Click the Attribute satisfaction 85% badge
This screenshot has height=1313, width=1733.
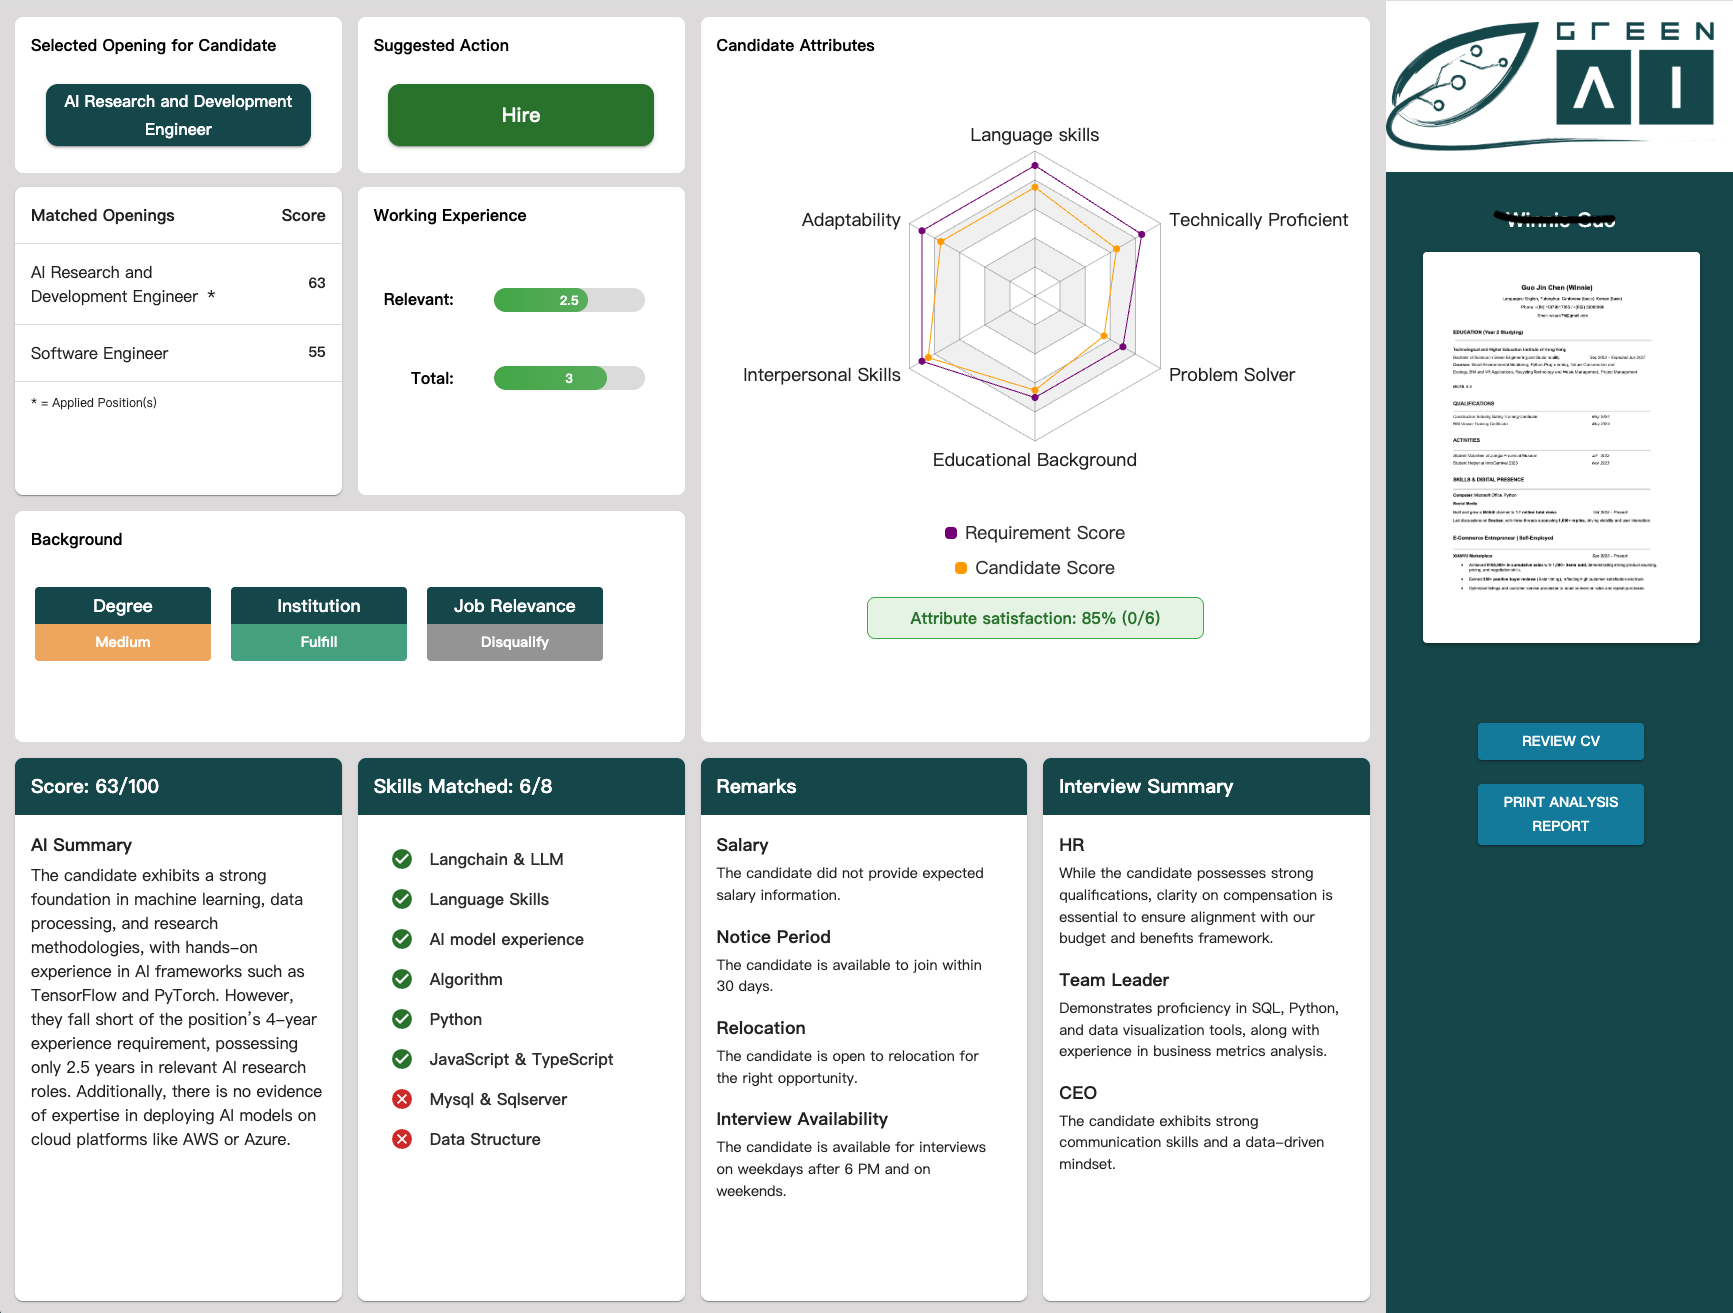1034,618
